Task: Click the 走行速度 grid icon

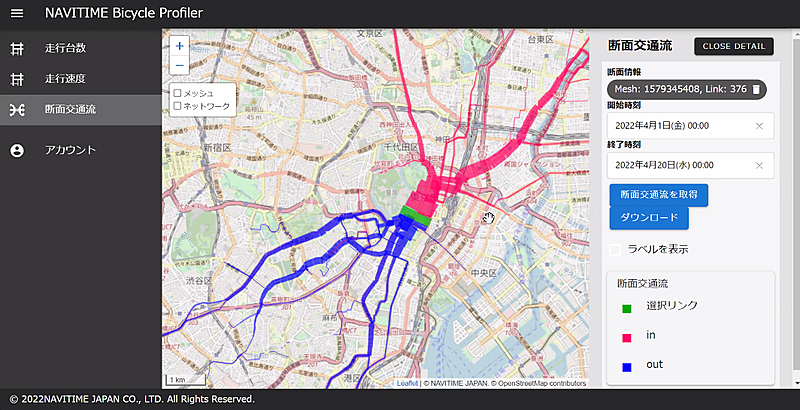Action: (x=17, y=79)
